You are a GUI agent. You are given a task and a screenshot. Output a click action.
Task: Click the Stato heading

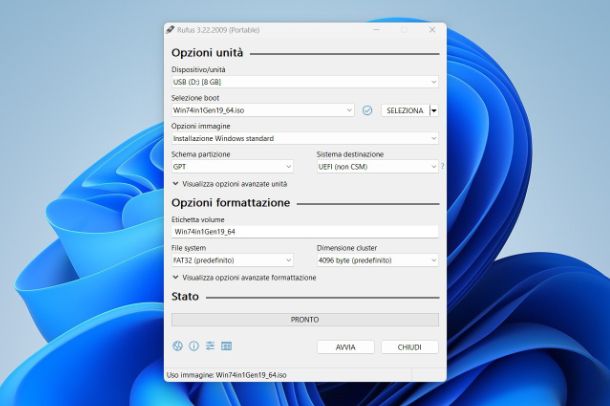(185, 297)
